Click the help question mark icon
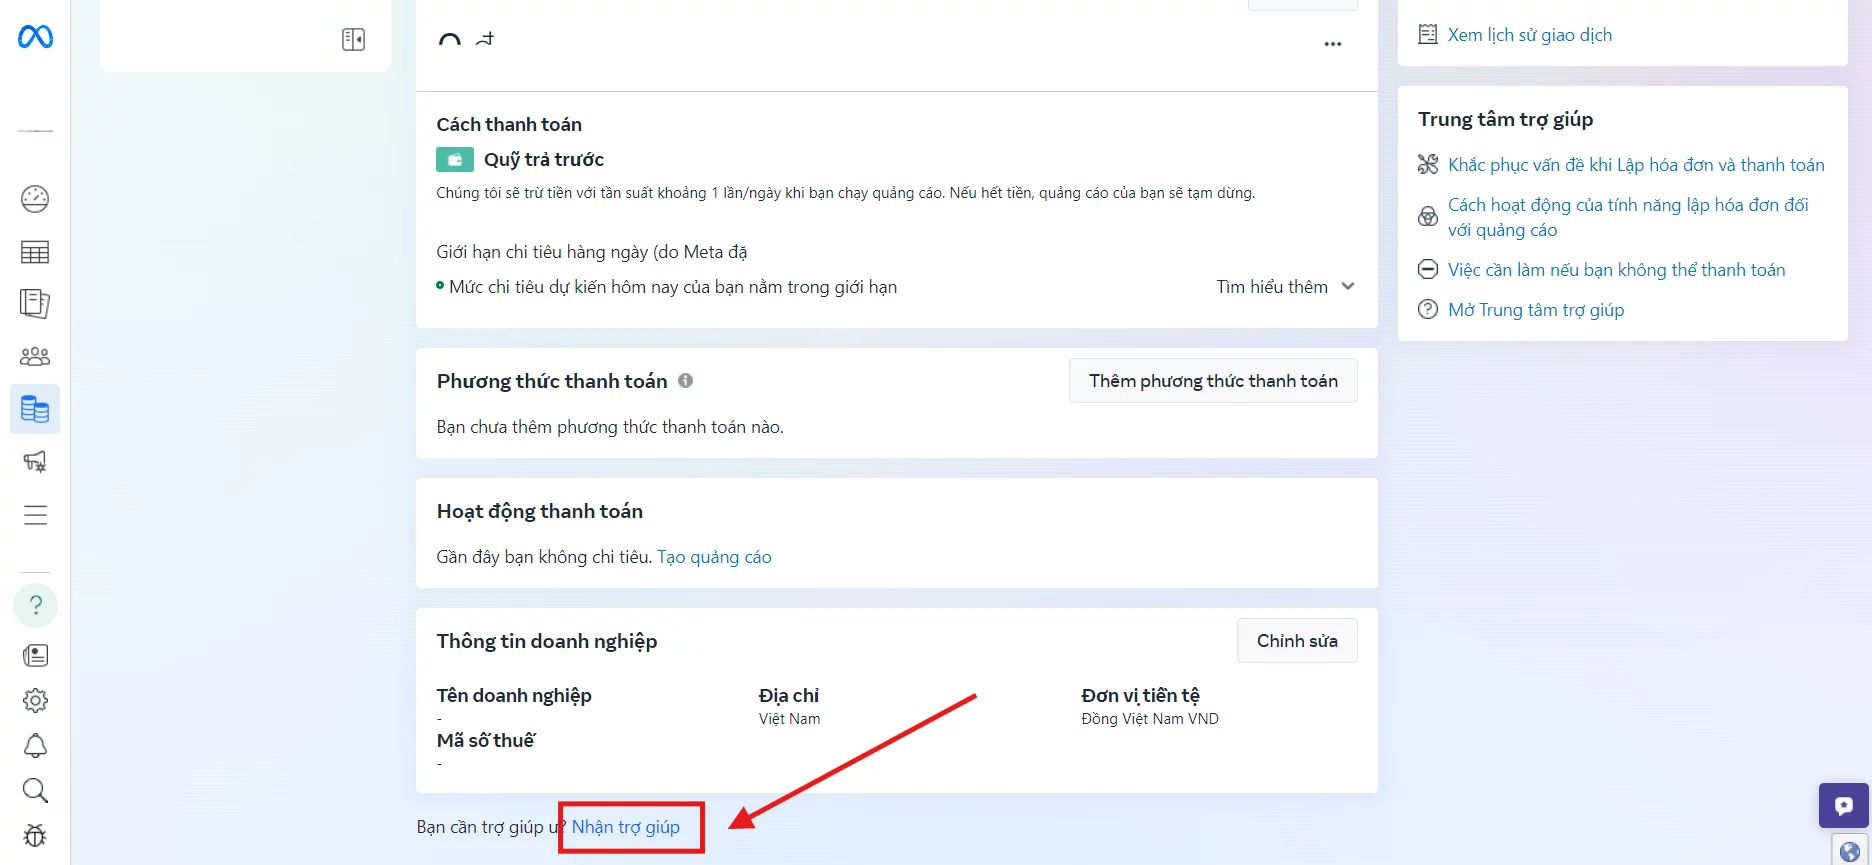1872x865 pixels. (x=35, y=605)
